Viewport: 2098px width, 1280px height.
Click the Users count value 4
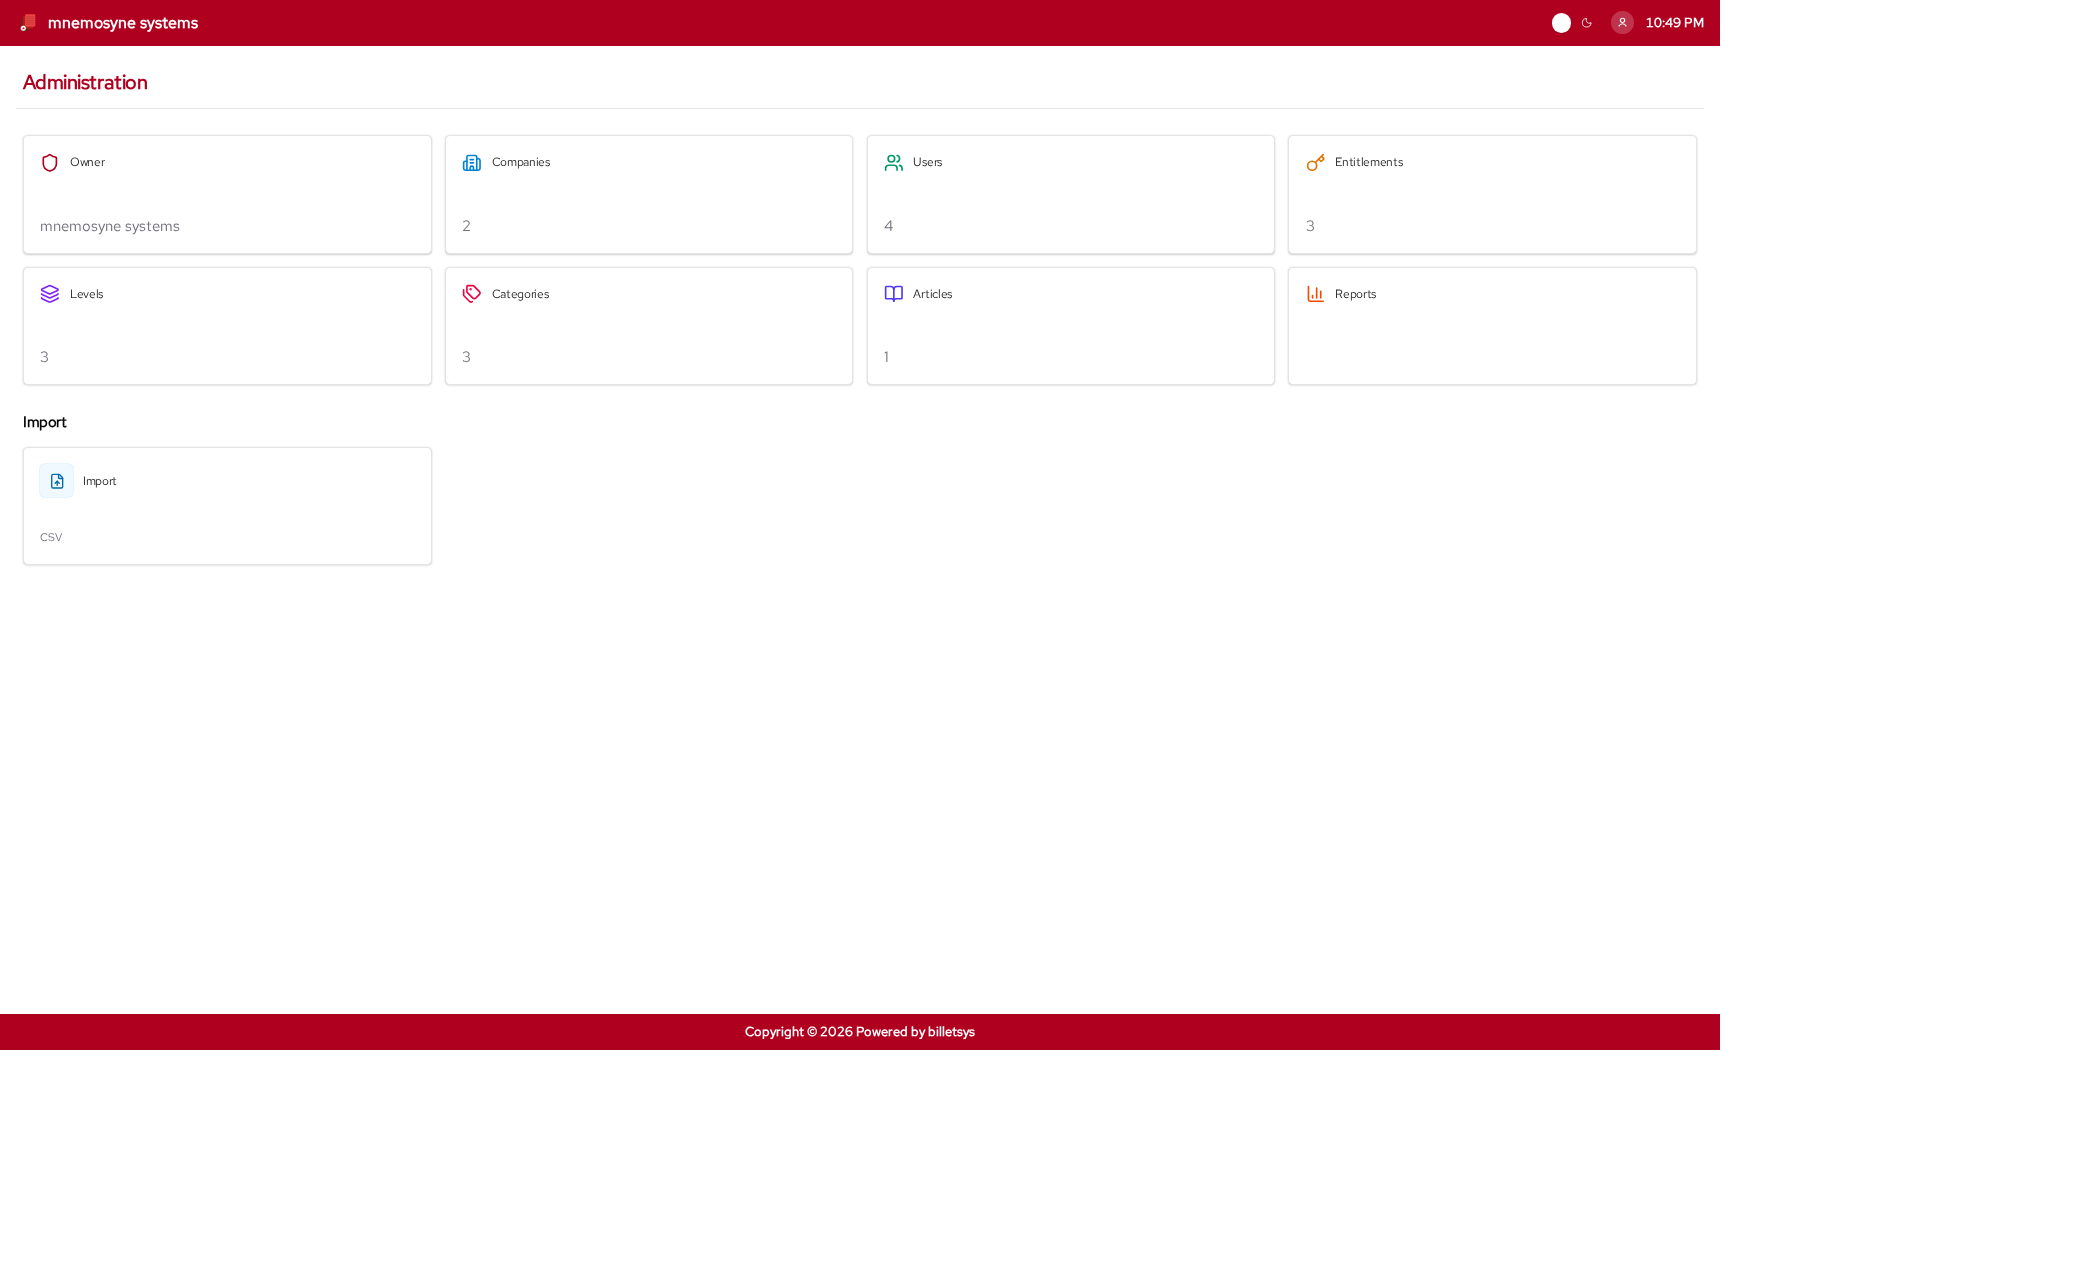(888, 226)
